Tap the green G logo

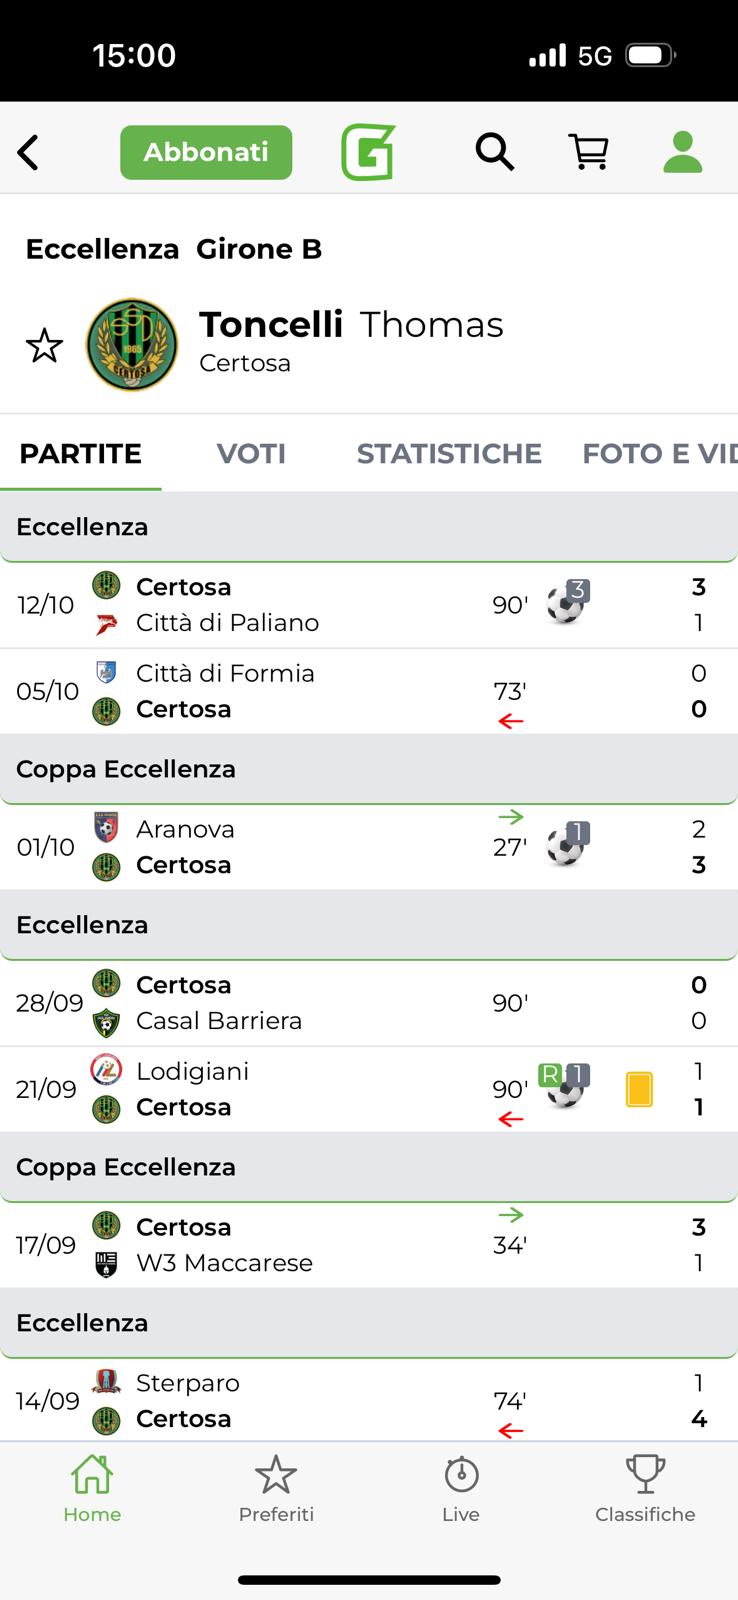click(368, 152)
